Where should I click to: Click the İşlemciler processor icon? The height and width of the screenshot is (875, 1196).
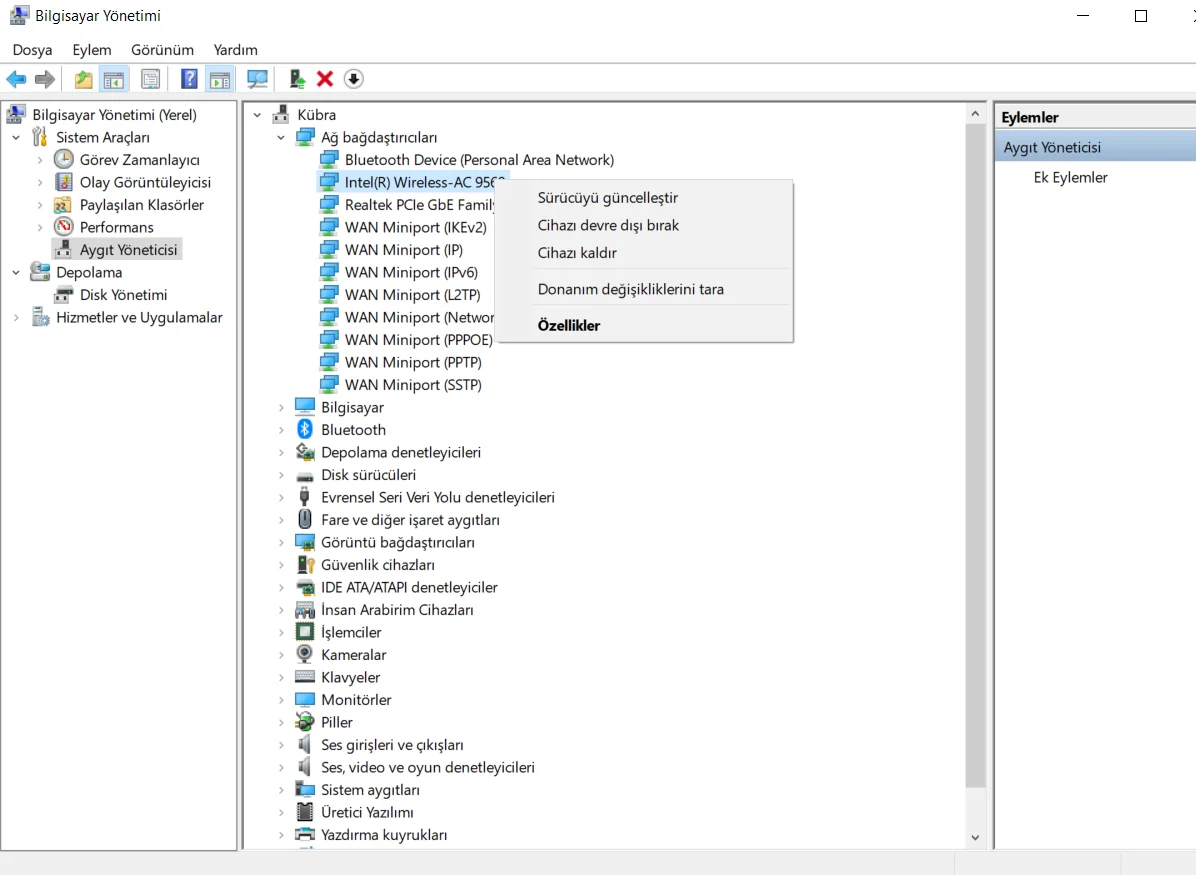[304, 632]
